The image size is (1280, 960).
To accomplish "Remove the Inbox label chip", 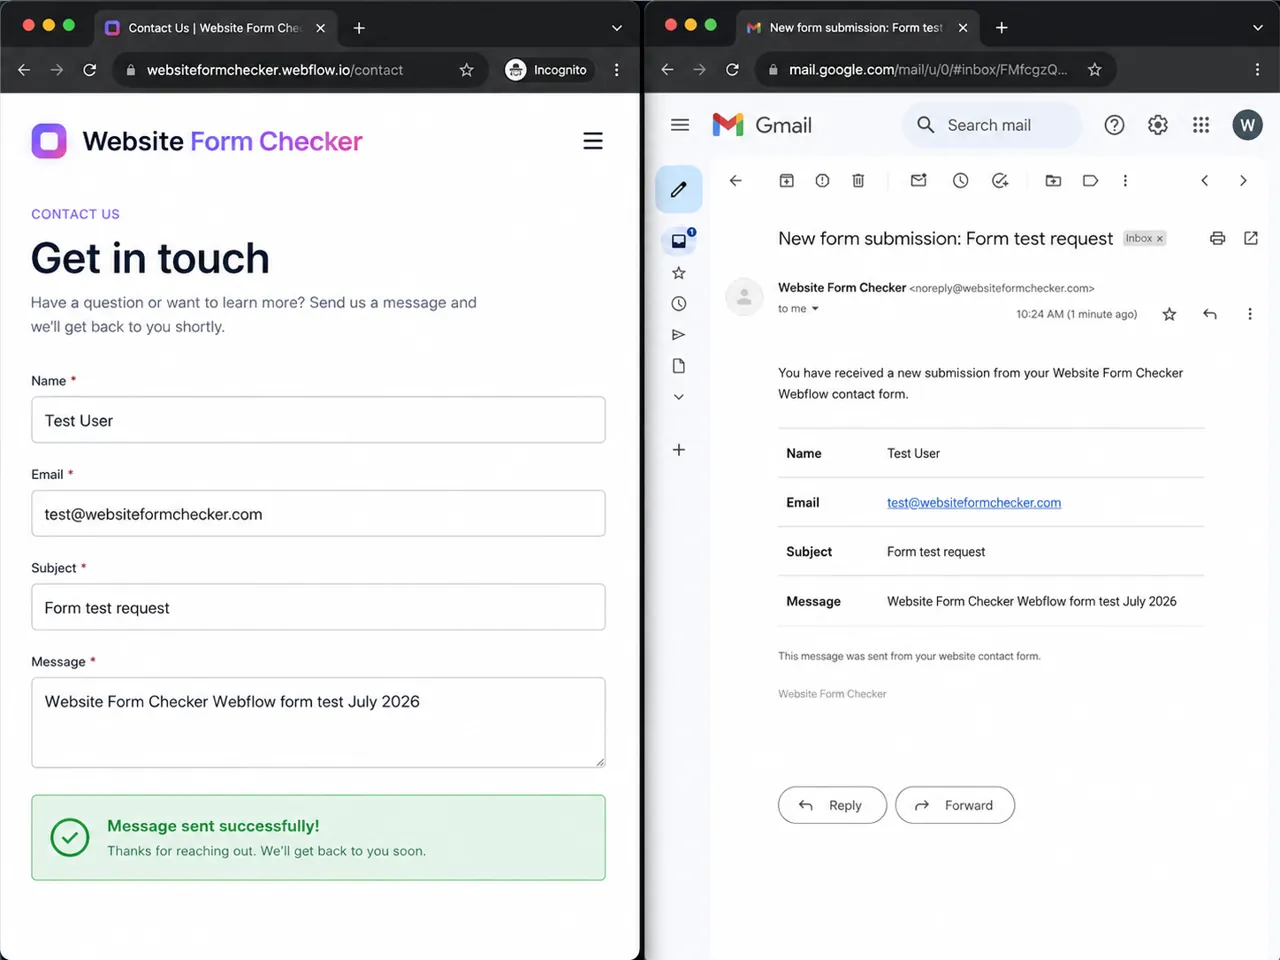I will [x=1160, y=239].
